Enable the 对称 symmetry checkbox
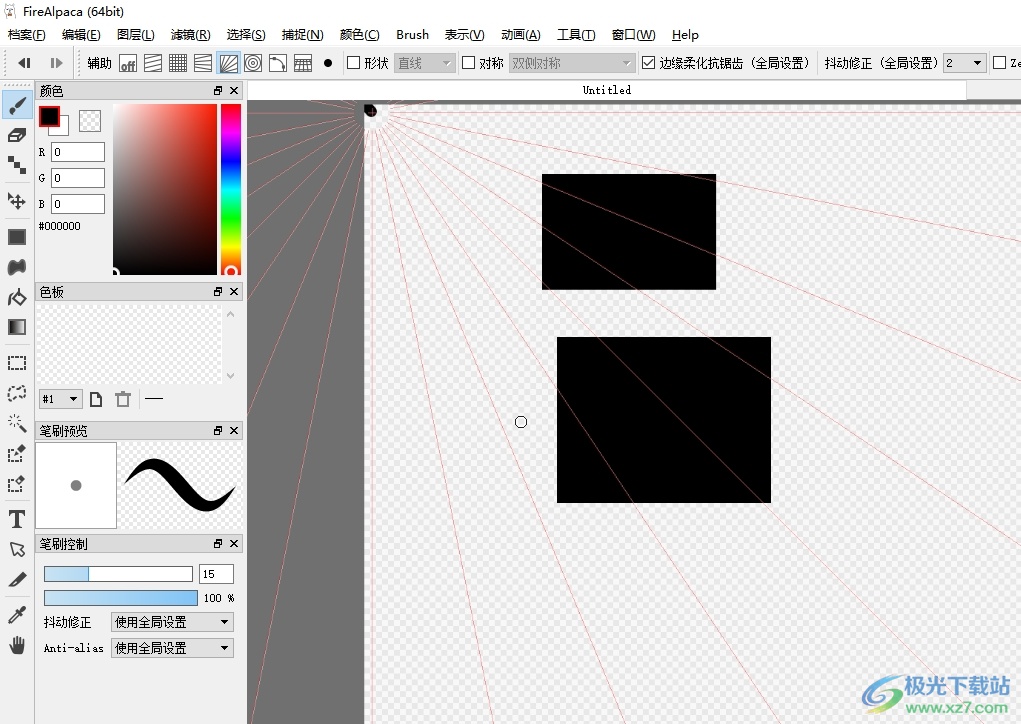Screen dimensions: 1021x724 468,63
